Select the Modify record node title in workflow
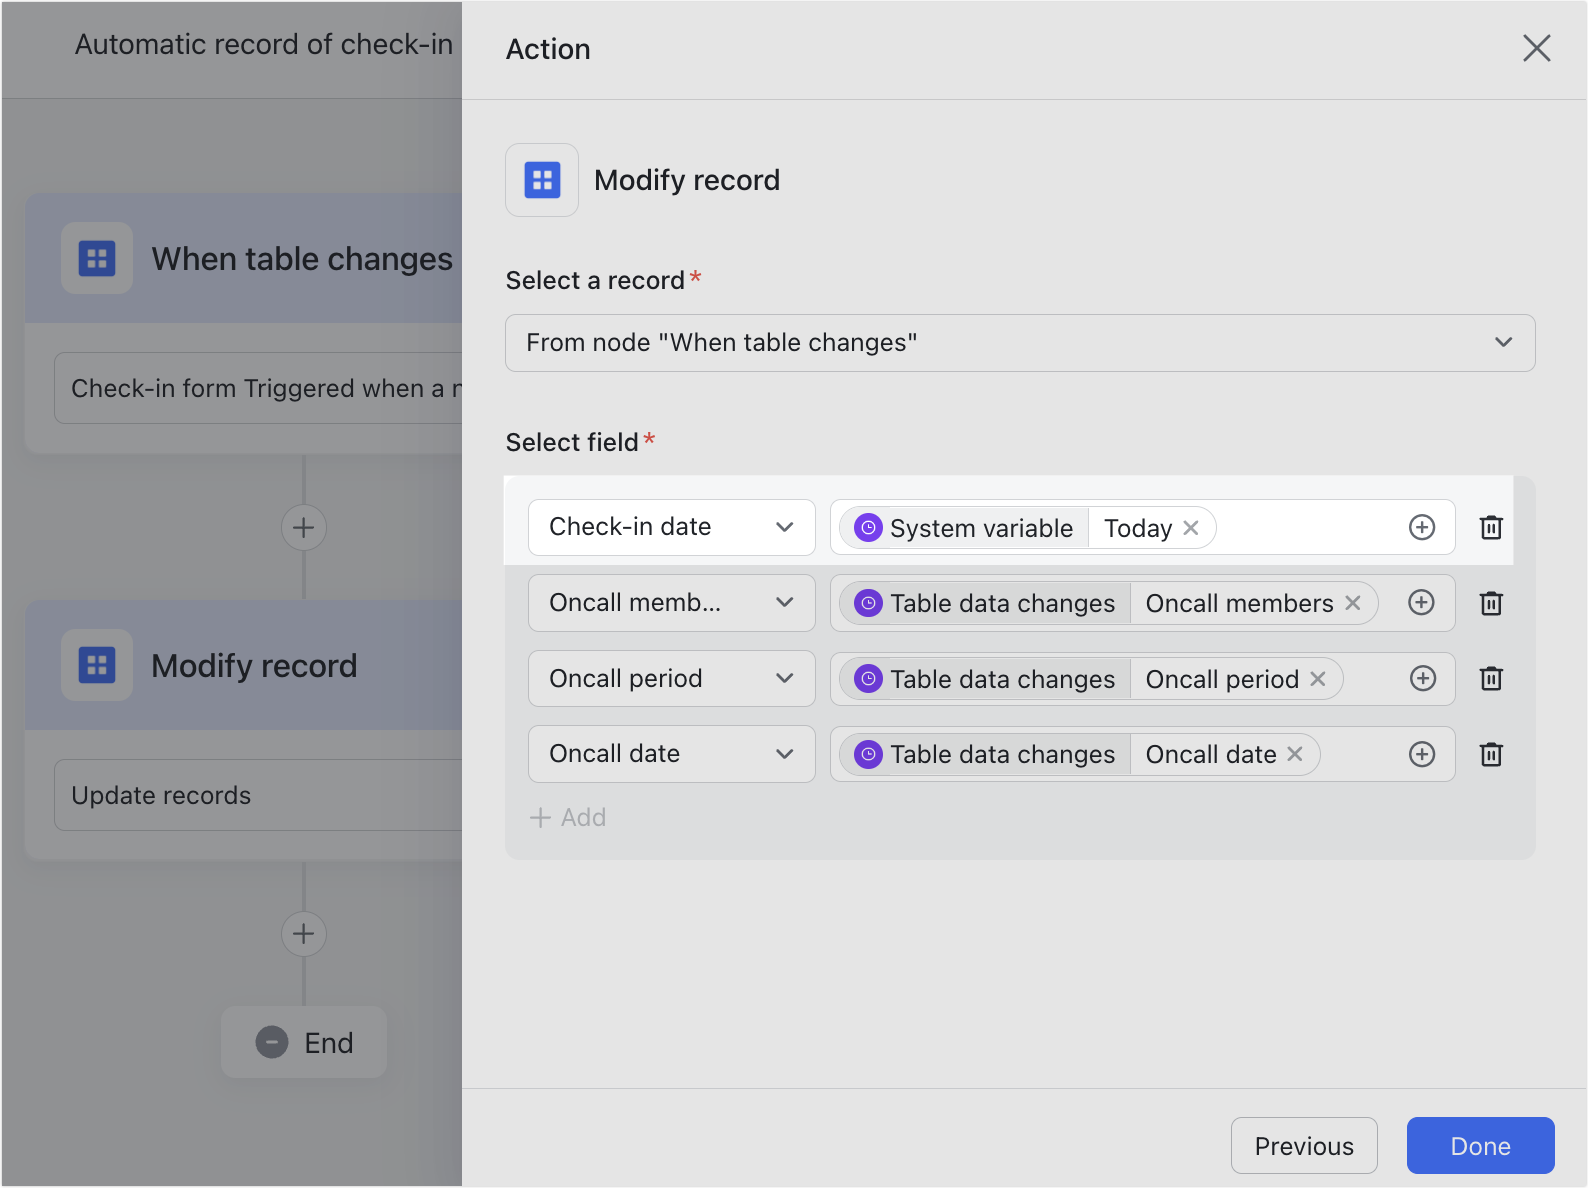 pyautogui.click(x=254, y=666)
